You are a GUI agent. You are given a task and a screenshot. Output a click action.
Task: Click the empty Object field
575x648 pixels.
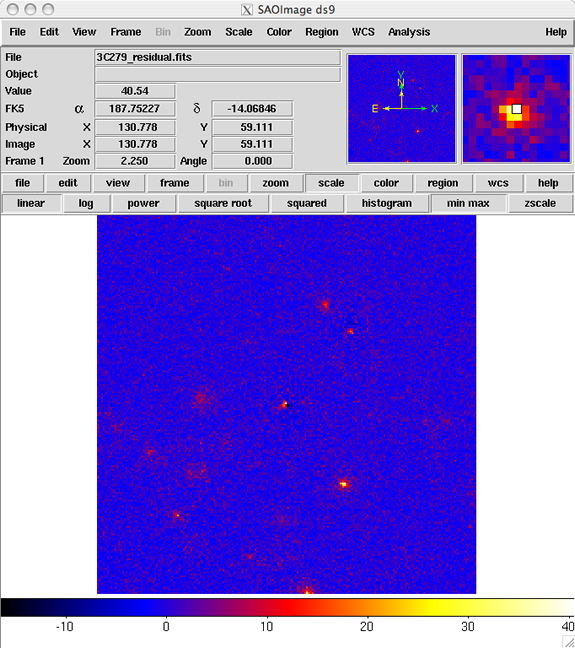(x=218, y=74)
